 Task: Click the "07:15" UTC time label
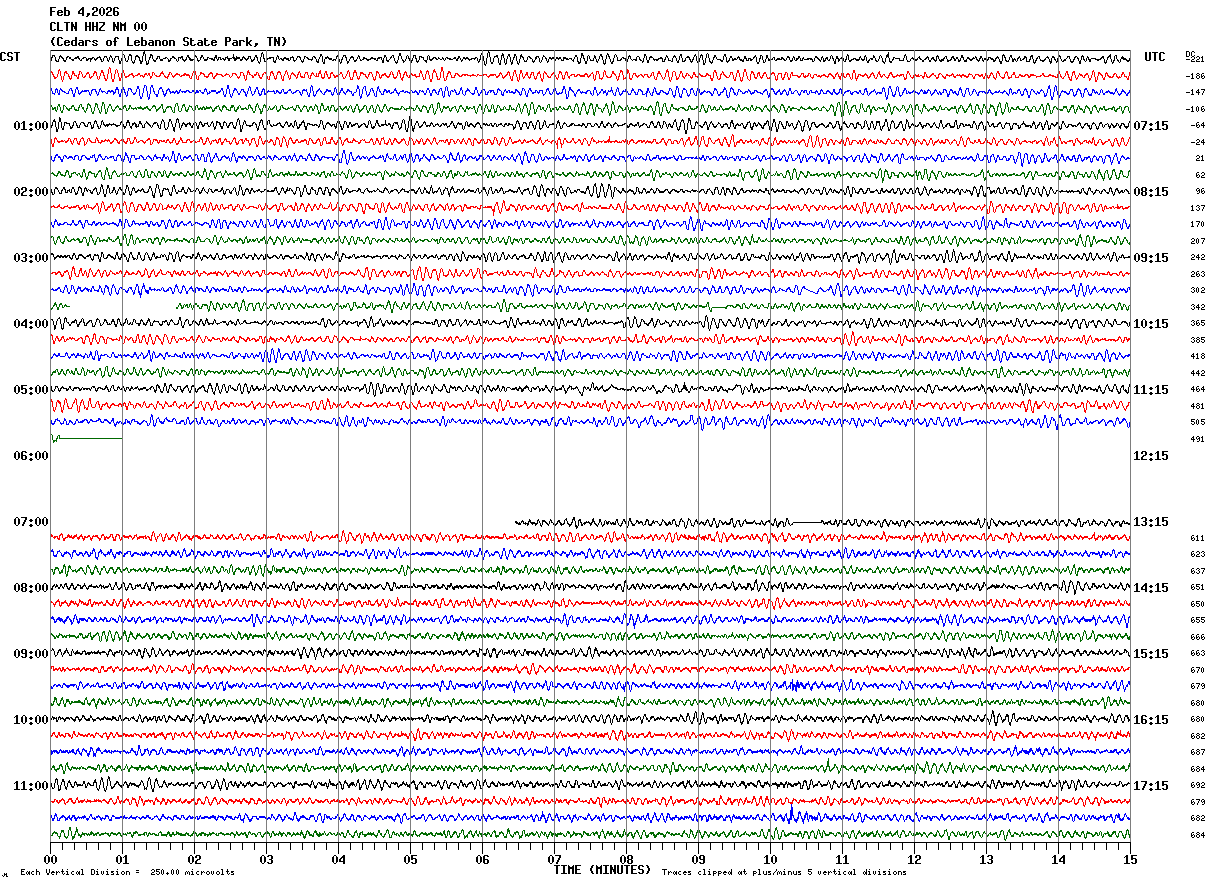[x=1151, y=126]
